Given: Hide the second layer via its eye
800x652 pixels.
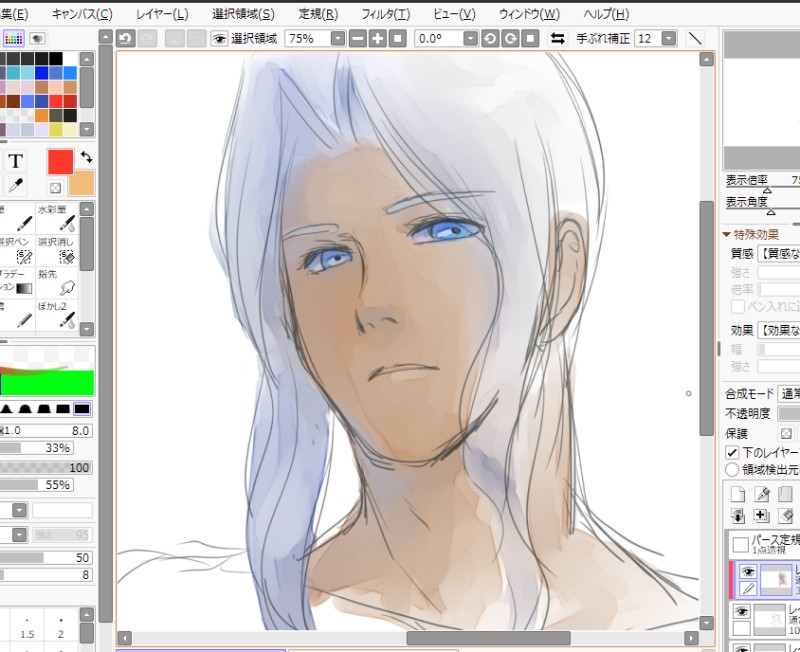Looking at the screenshot, I should pos(741,611).
